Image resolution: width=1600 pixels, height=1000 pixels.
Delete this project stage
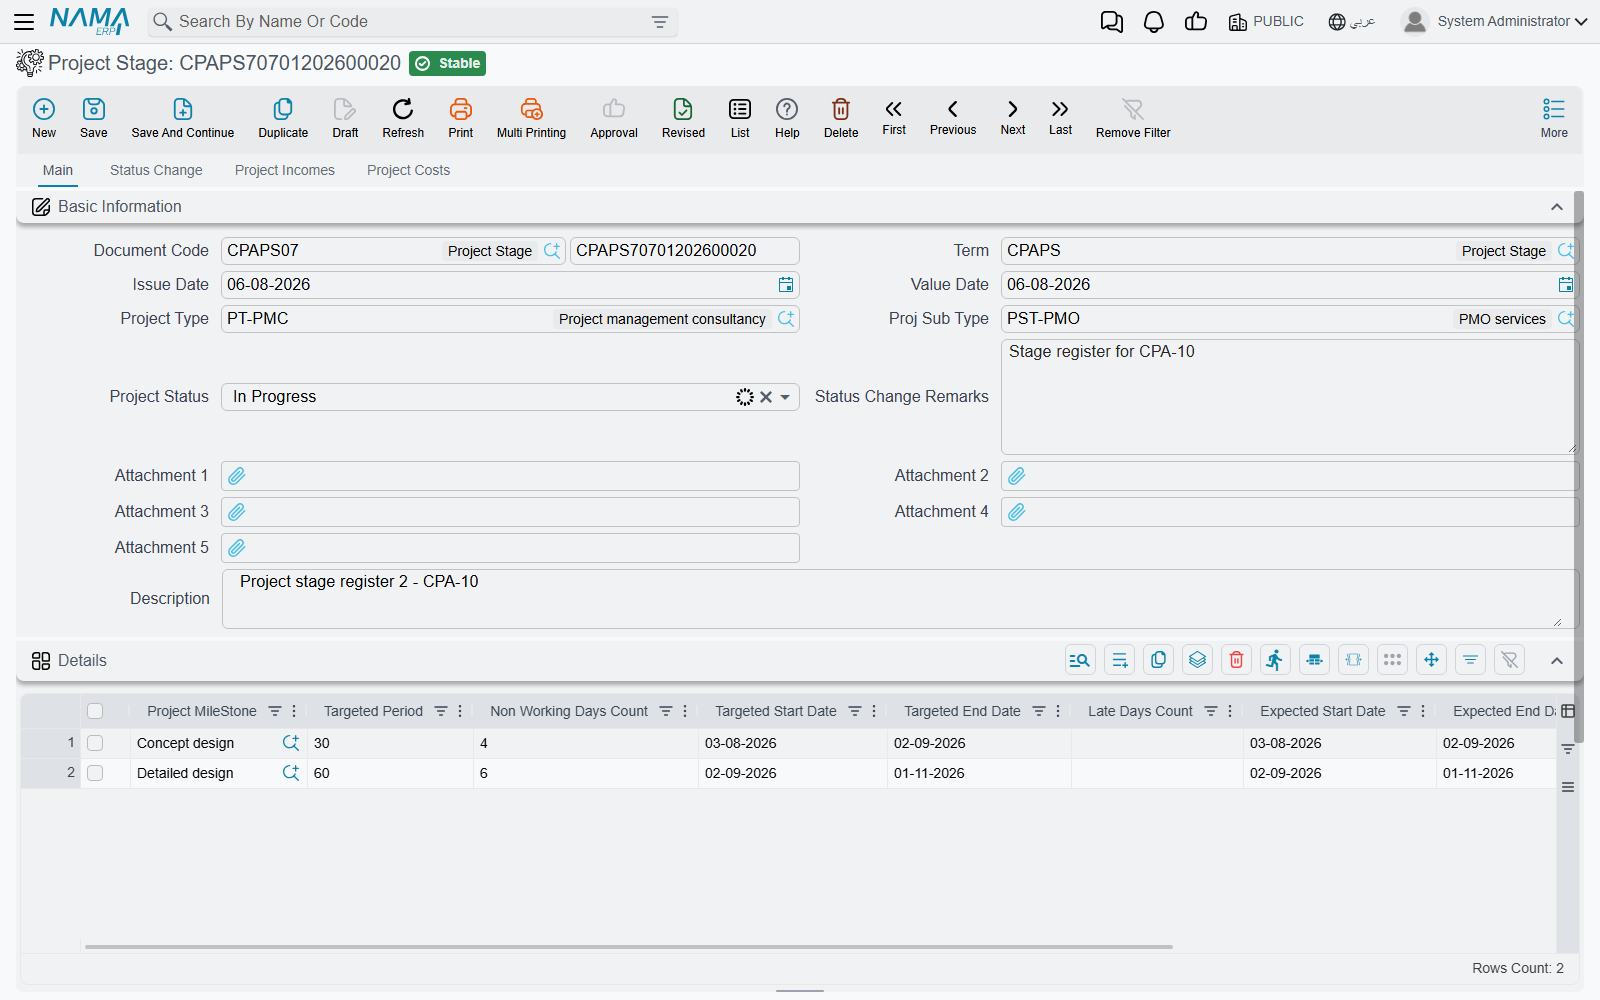(841, 118)
